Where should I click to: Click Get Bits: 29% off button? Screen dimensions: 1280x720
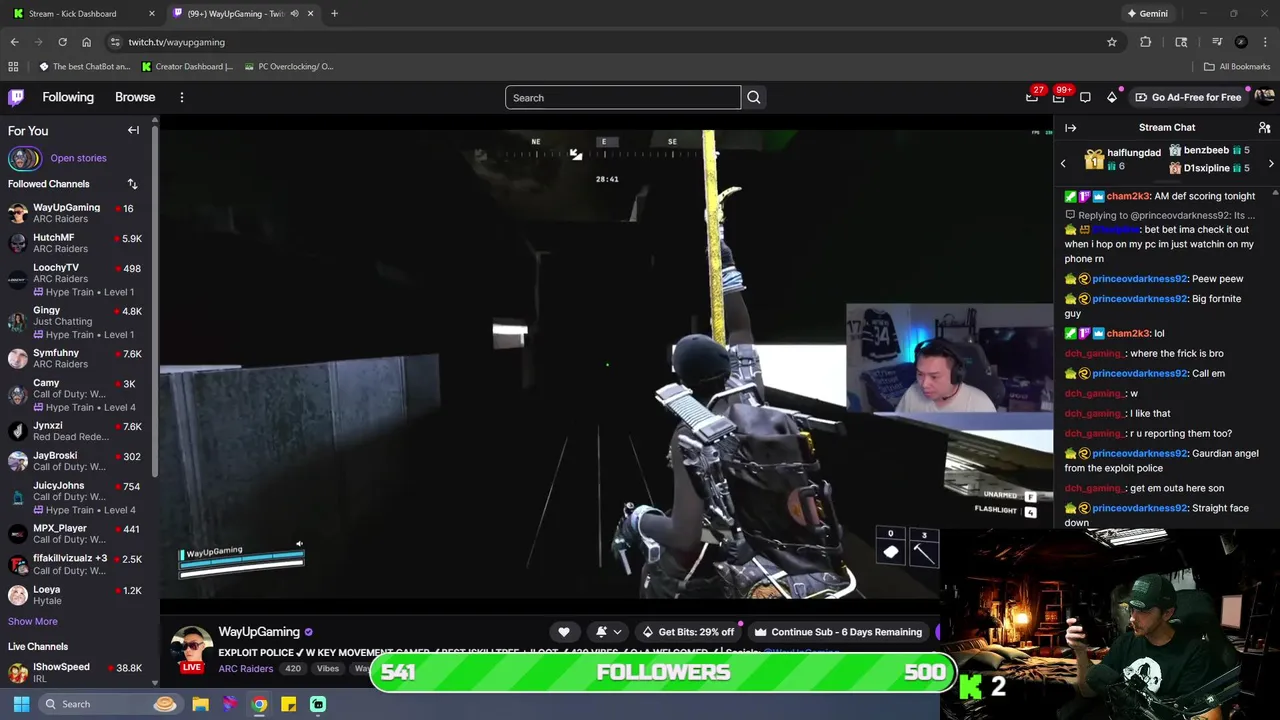point(687,632)
